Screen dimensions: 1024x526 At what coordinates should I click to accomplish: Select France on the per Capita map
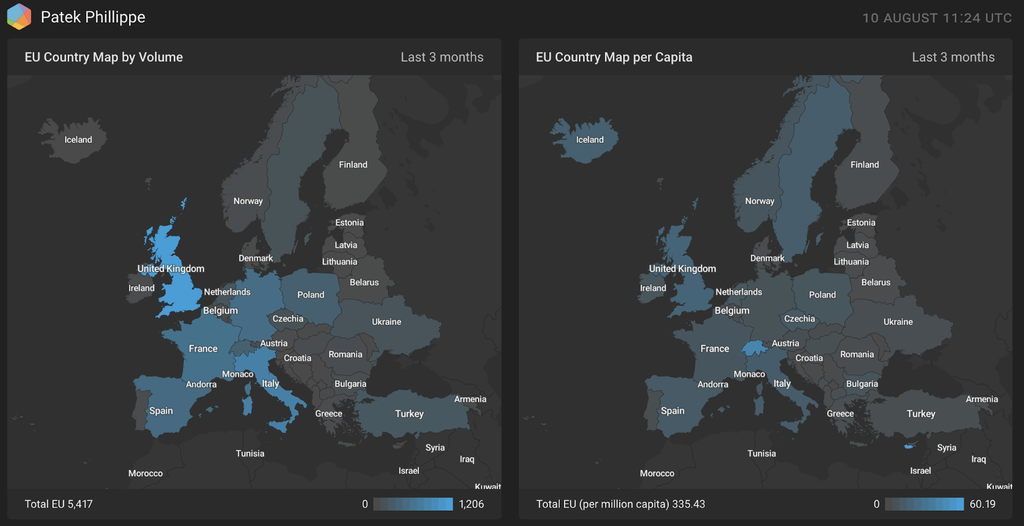[x=714, y=349]
